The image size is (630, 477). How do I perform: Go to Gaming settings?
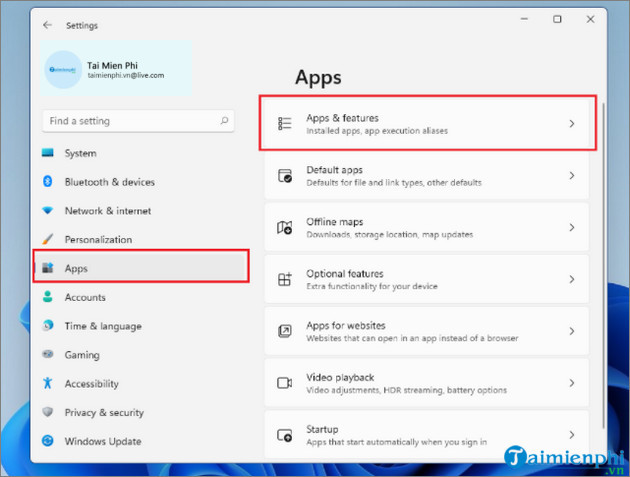pyautogui.click(x=138, y=355)
